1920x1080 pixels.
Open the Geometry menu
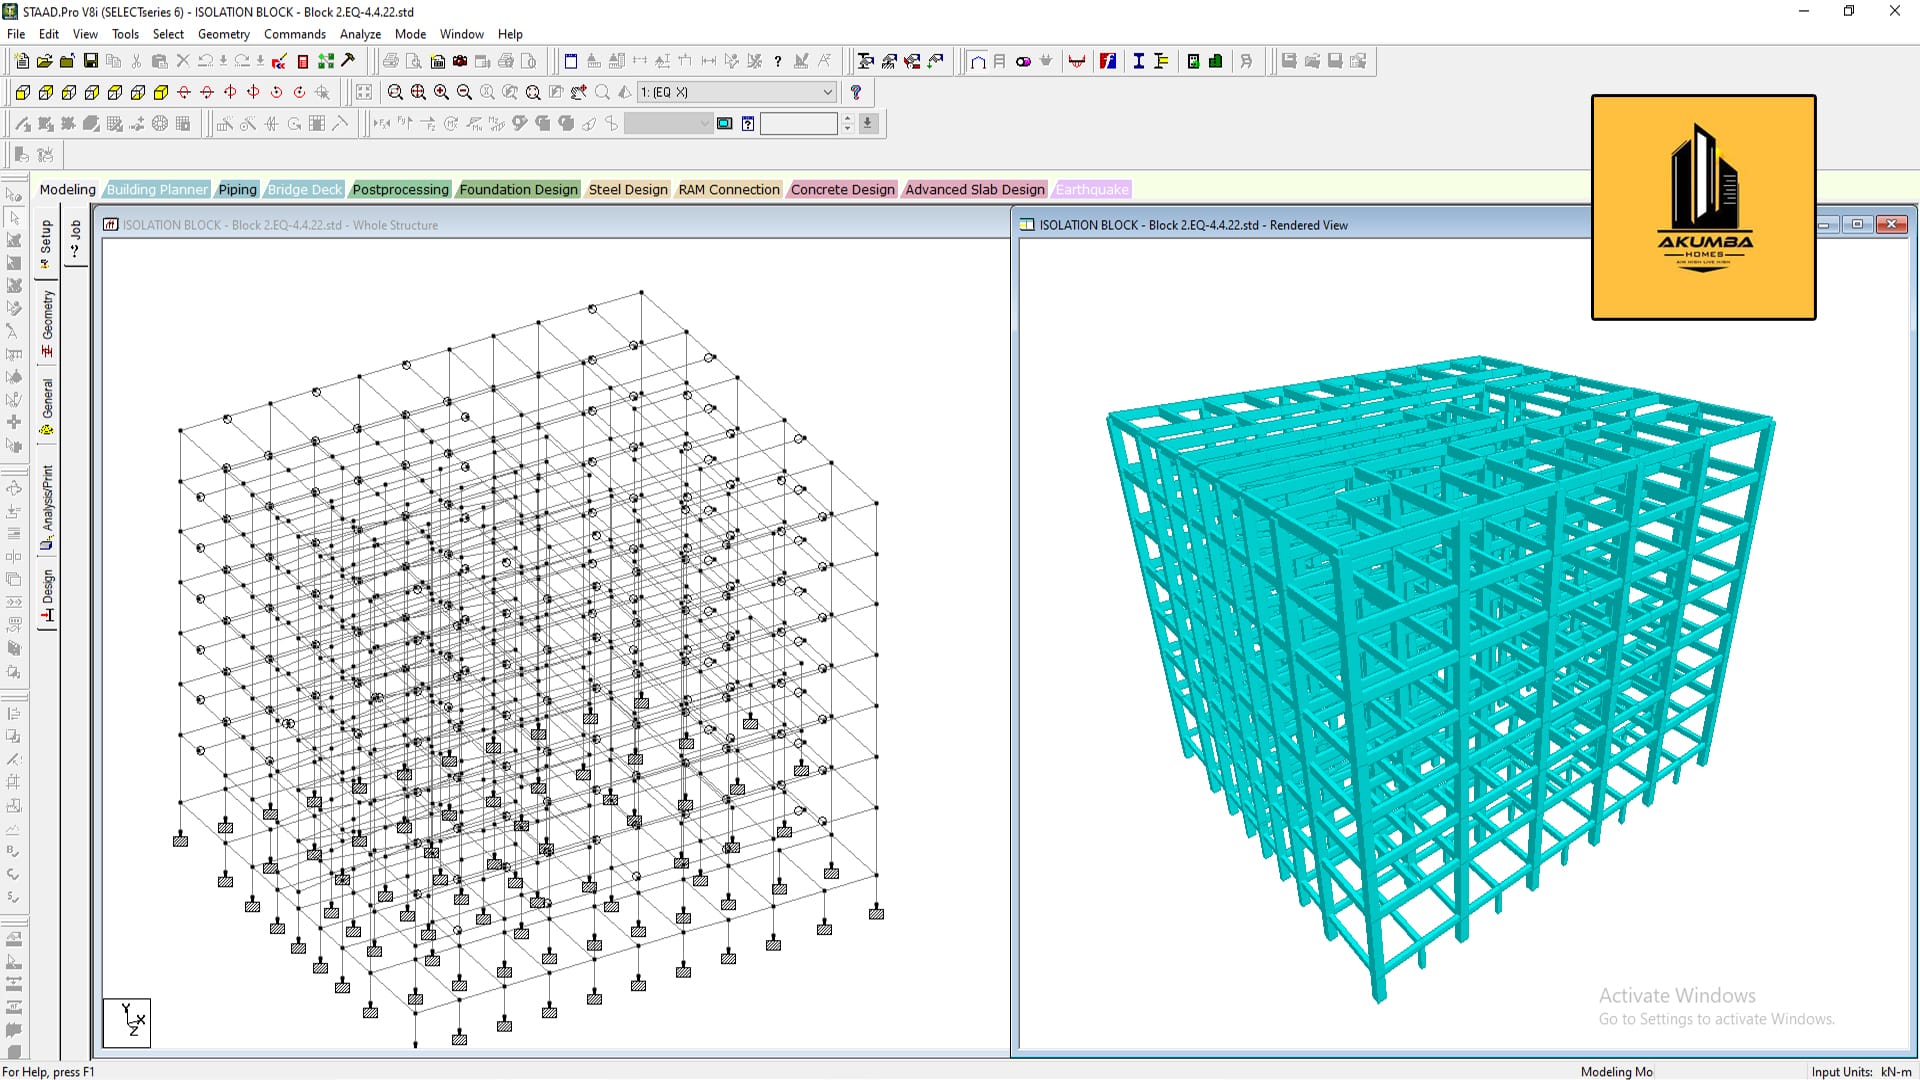pos(223,34)
